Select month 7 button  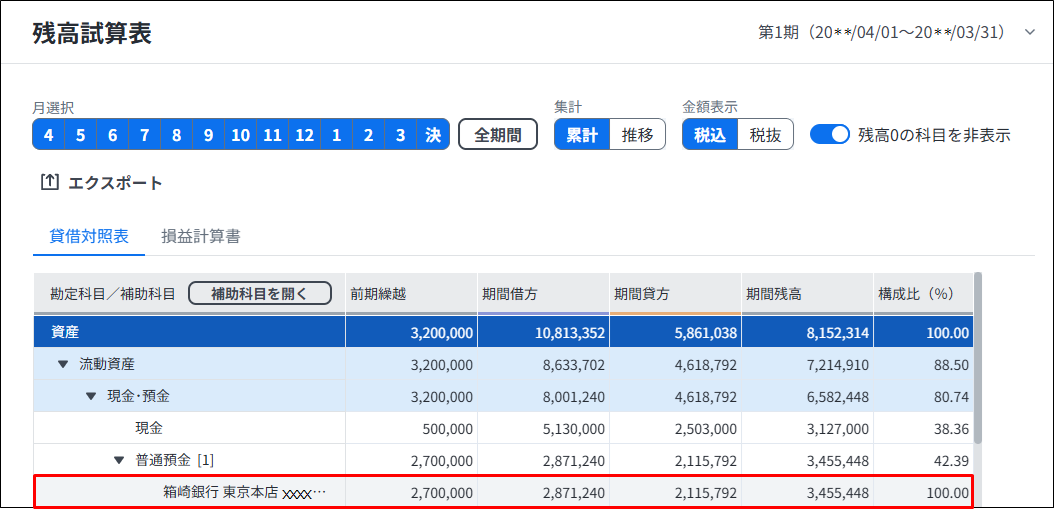tap(145, 134)
